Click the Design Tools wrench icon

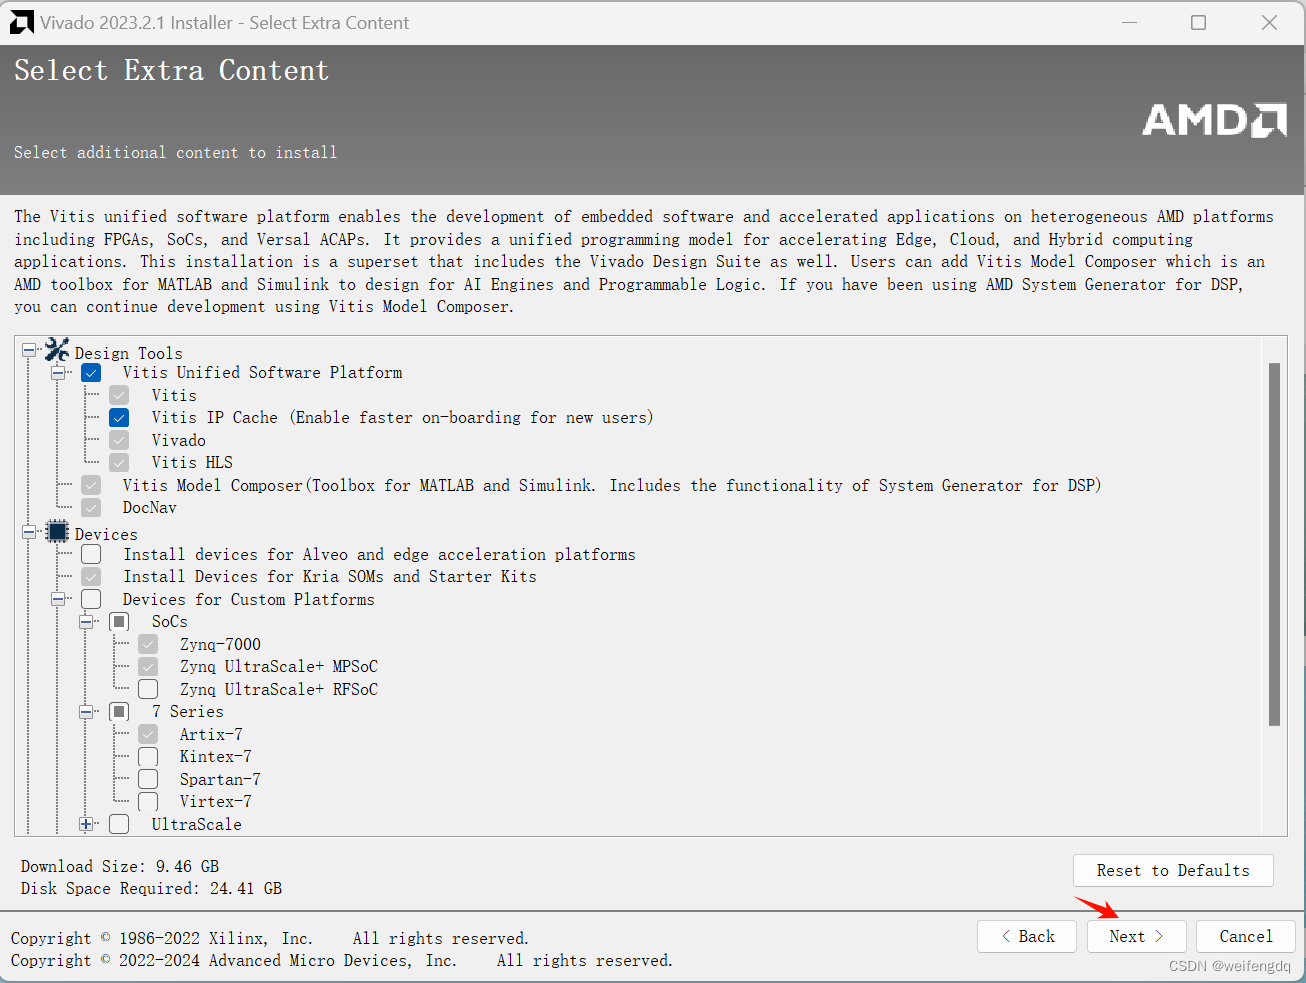tap(57, 350)
